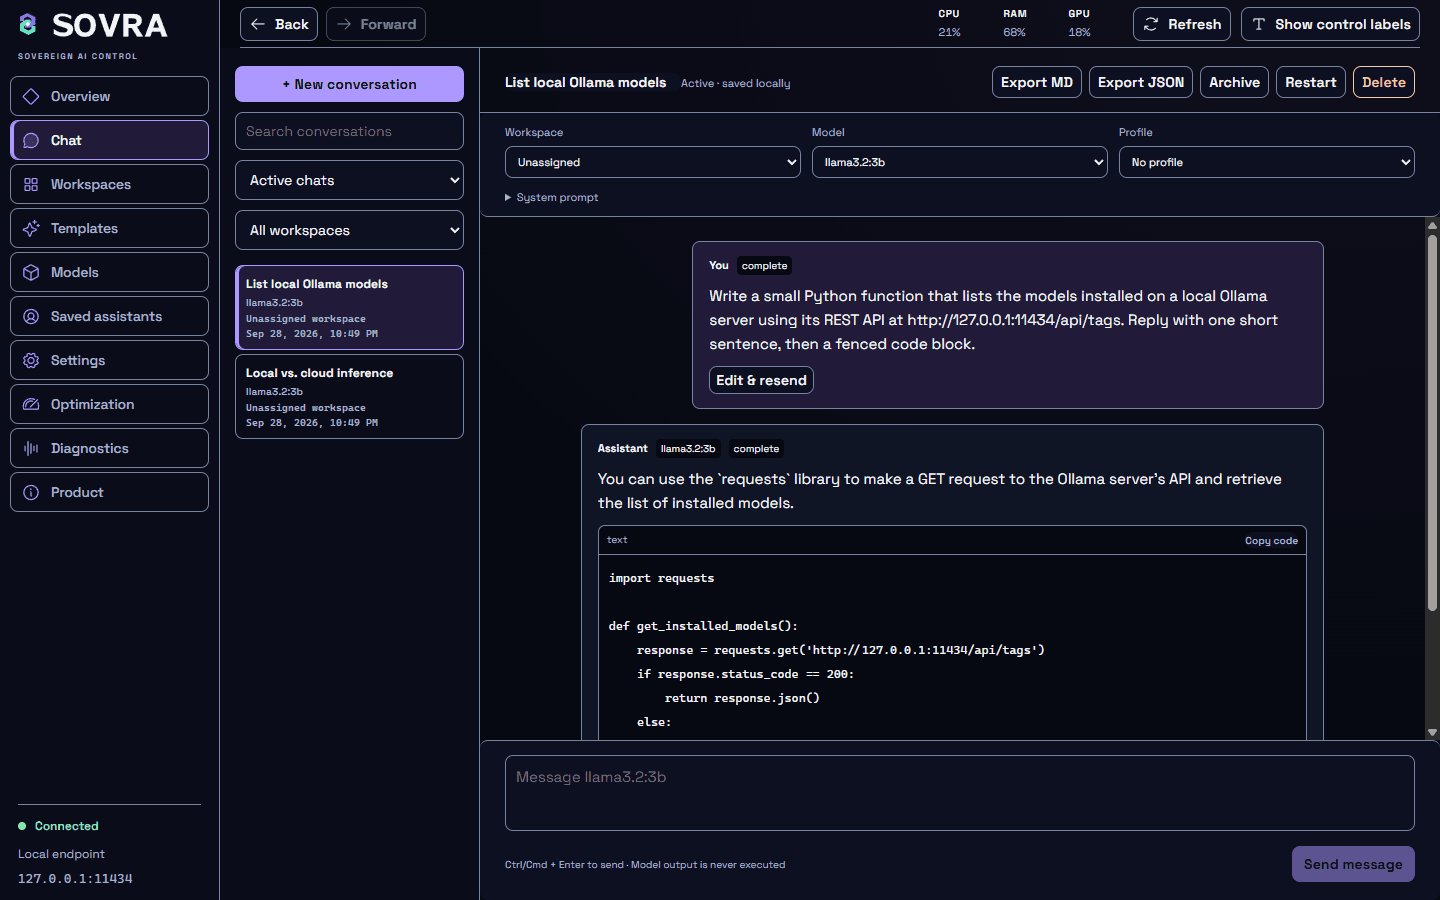Open Workspaces via its grid icon

pyautogui.click(x=31, y=184)
